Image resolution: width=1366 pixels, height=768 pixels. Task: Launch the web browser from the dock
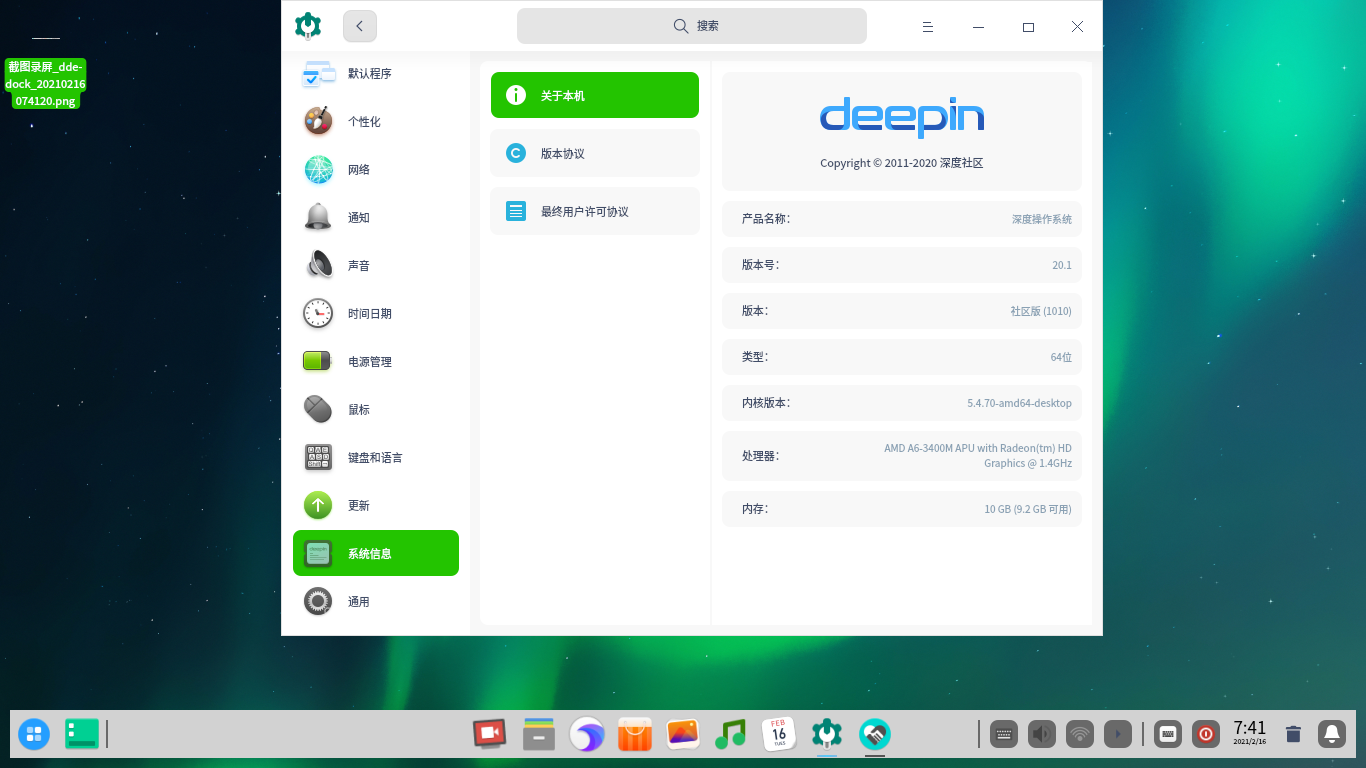click(587, 734)
